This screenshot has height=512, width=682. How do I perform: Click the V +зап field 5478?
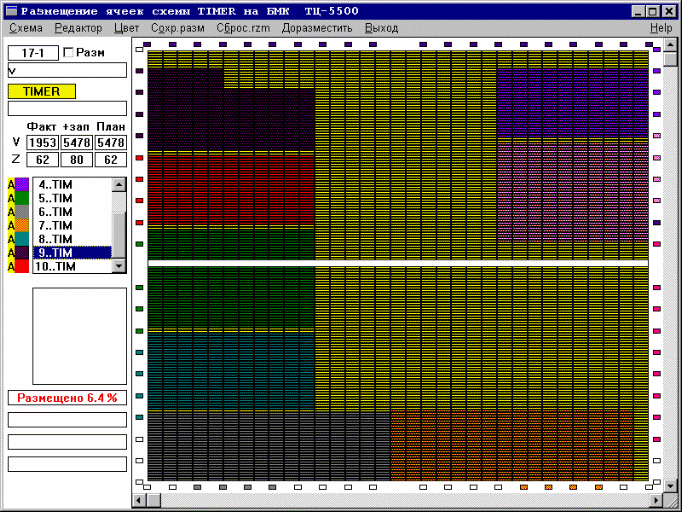click(x=77, y=143)
